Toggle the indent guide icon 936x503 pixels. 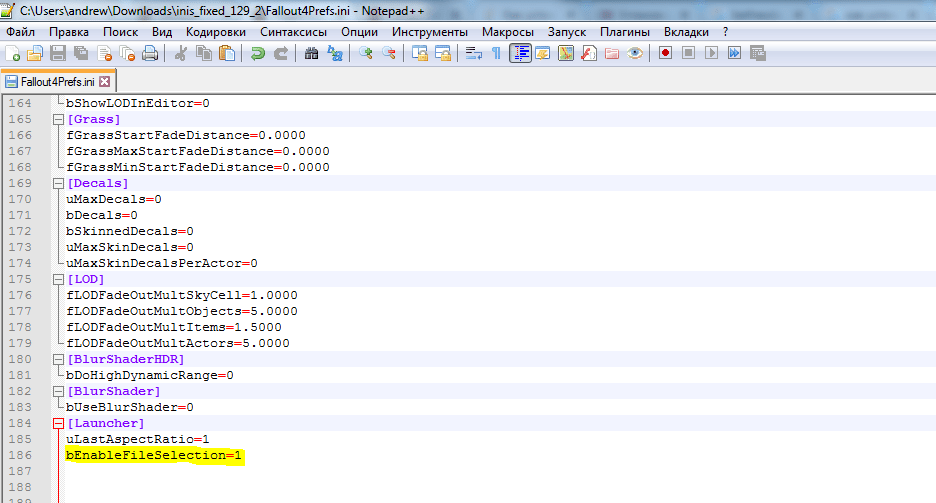[521, 54]
